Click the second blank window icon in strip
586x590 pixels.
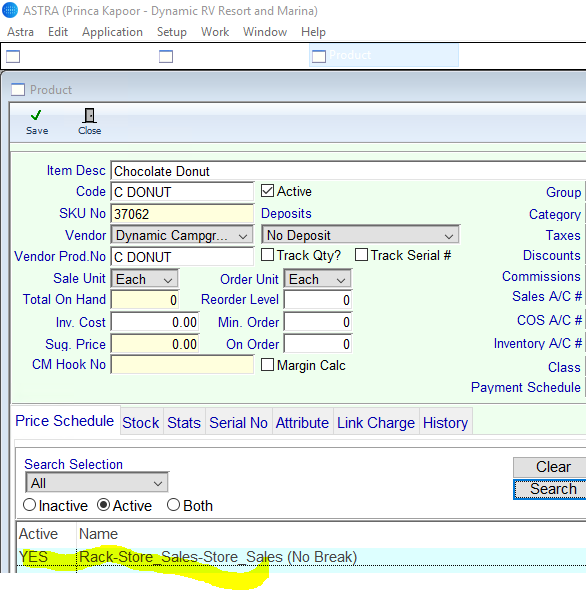pyautogui.click(x=166, y=56)
